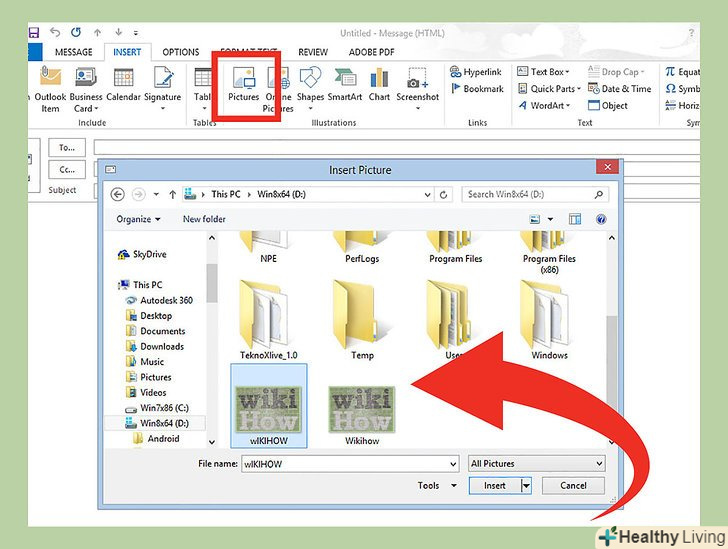Open Desktop in the navigation pane
728x549 pixels.
[149, 316]
